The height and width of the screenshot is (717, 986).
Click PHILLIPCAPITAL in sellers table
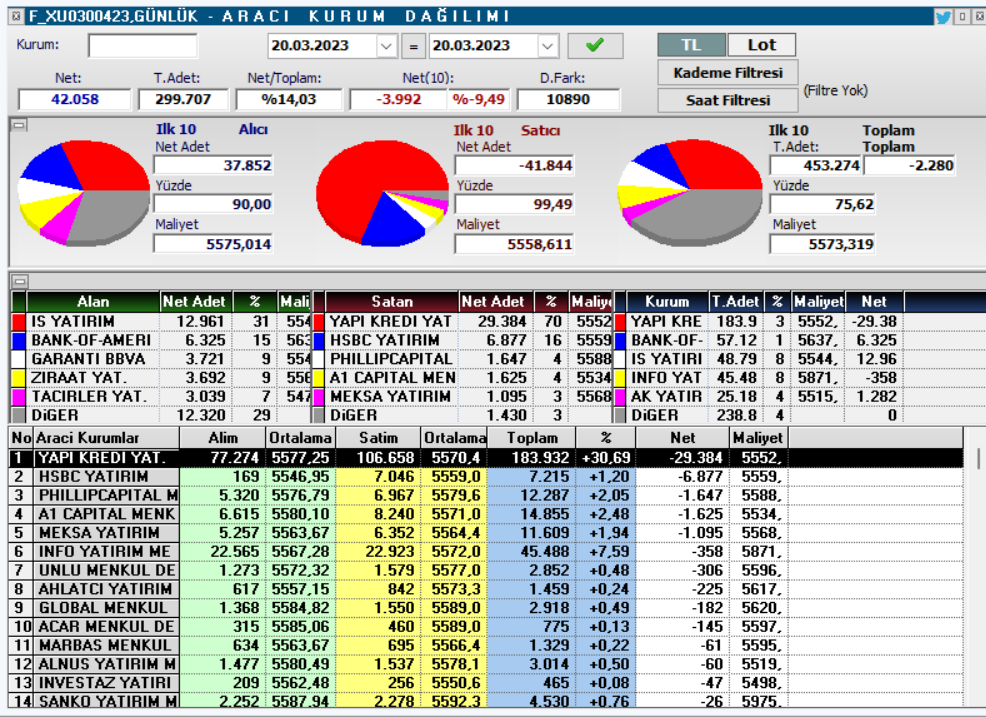pos(391,359)
